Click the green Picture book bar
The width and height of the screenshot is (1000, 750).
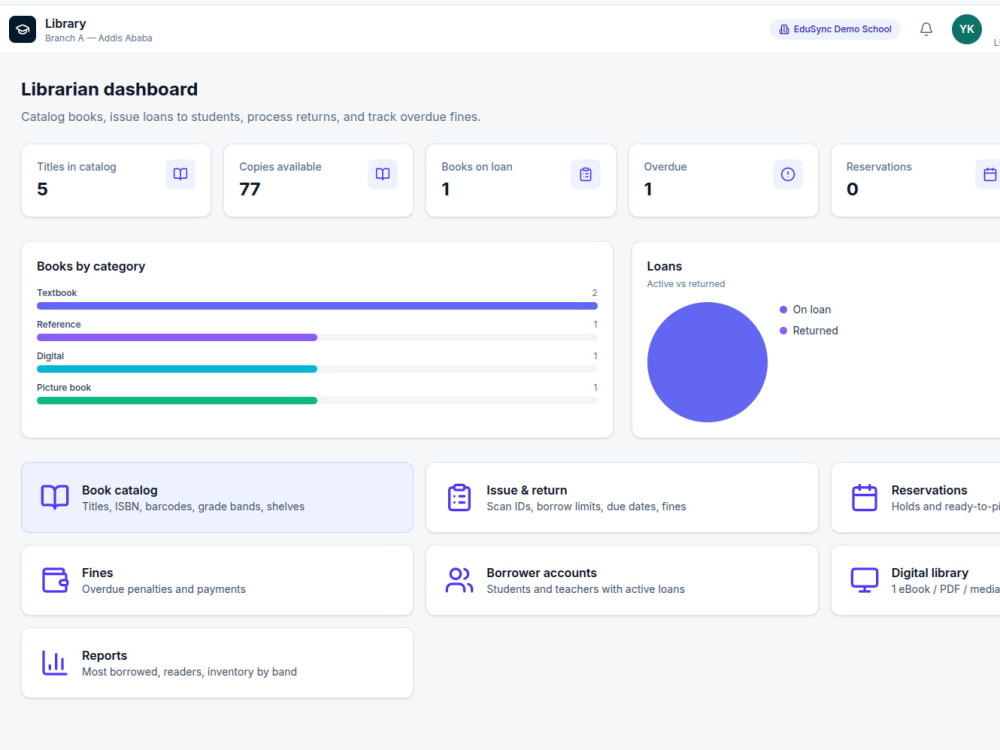(177, 401)
